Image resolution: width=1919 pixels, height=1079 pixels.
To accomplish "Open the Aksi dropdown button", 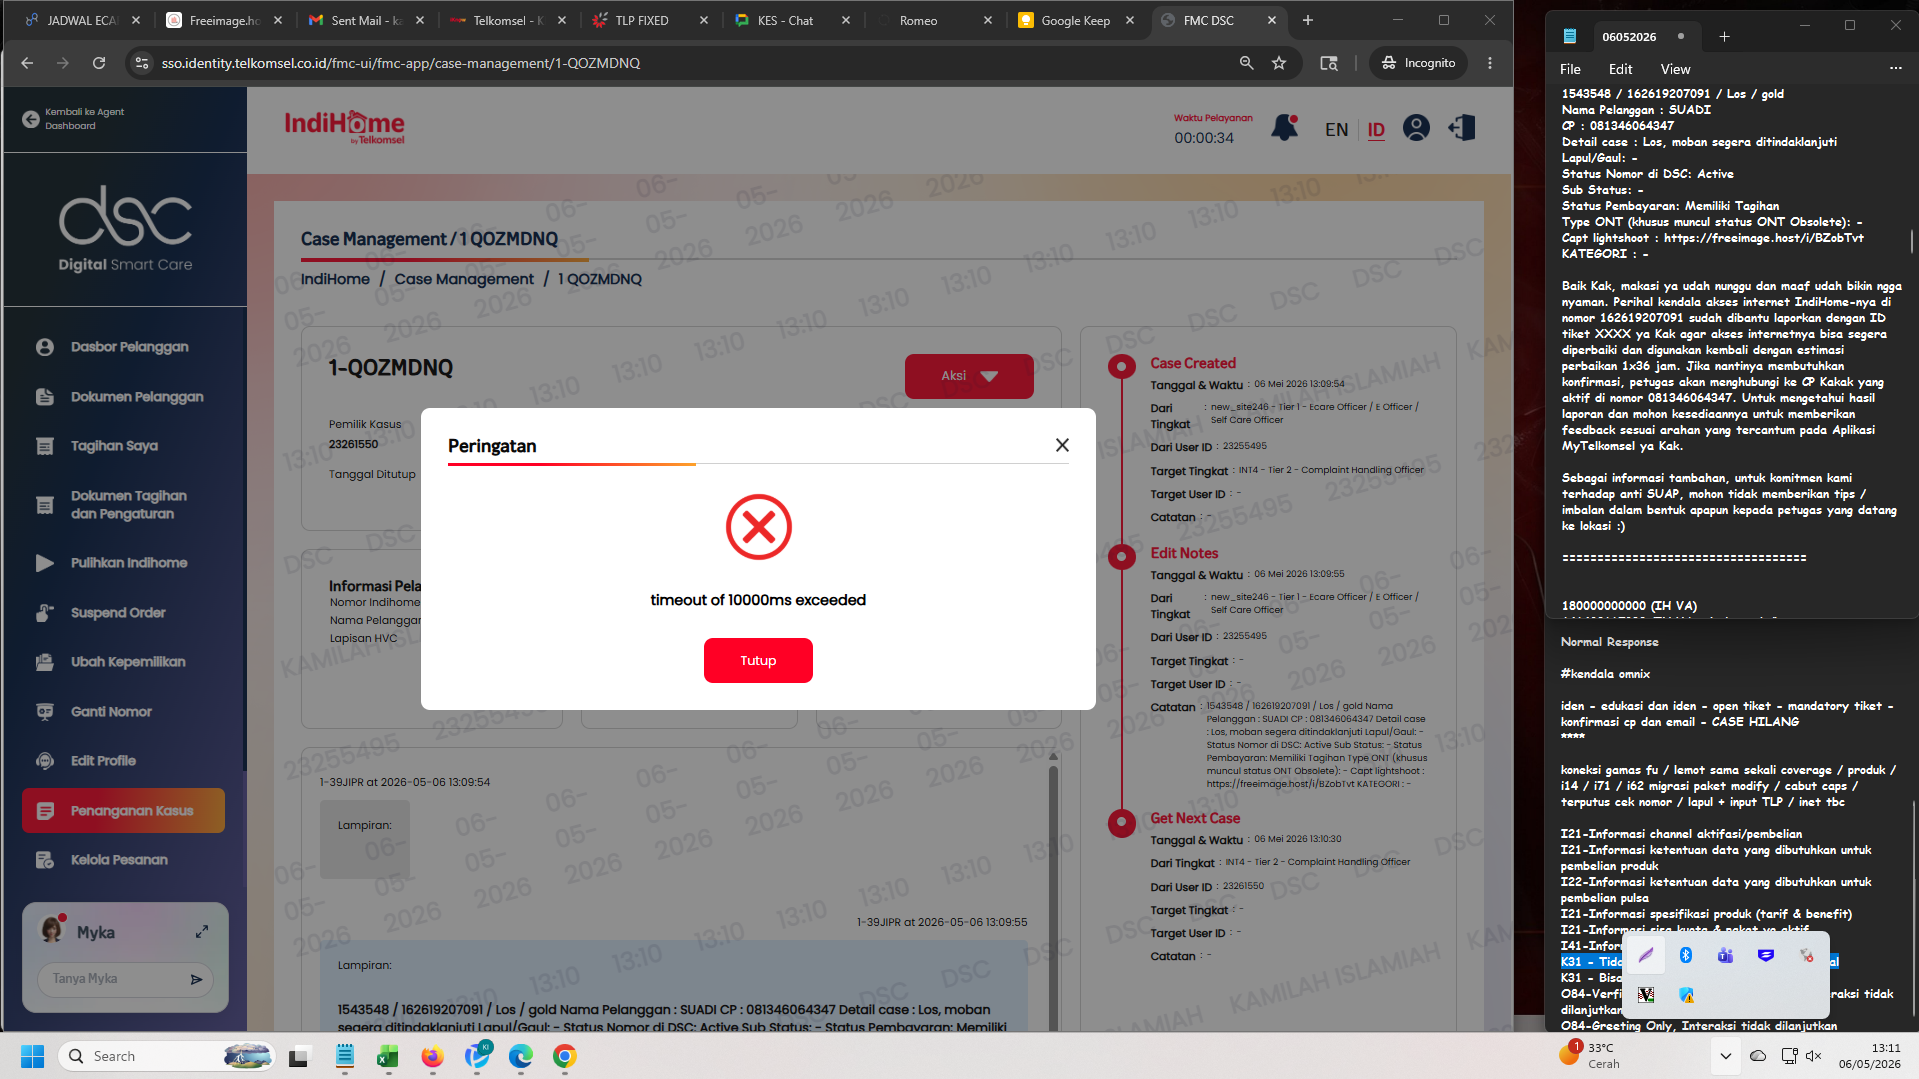I will pyautogui.click(x=969, y=376).
